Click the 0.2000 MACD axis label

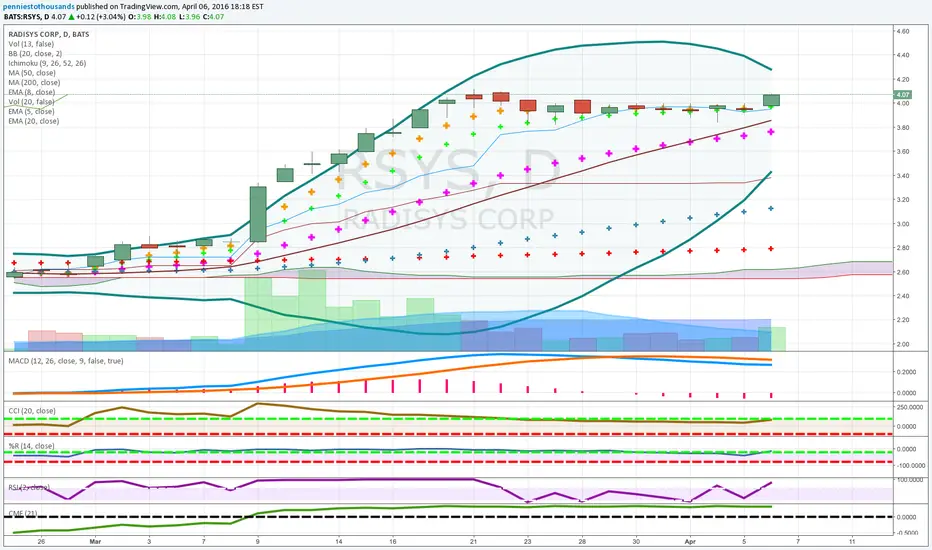906,372
